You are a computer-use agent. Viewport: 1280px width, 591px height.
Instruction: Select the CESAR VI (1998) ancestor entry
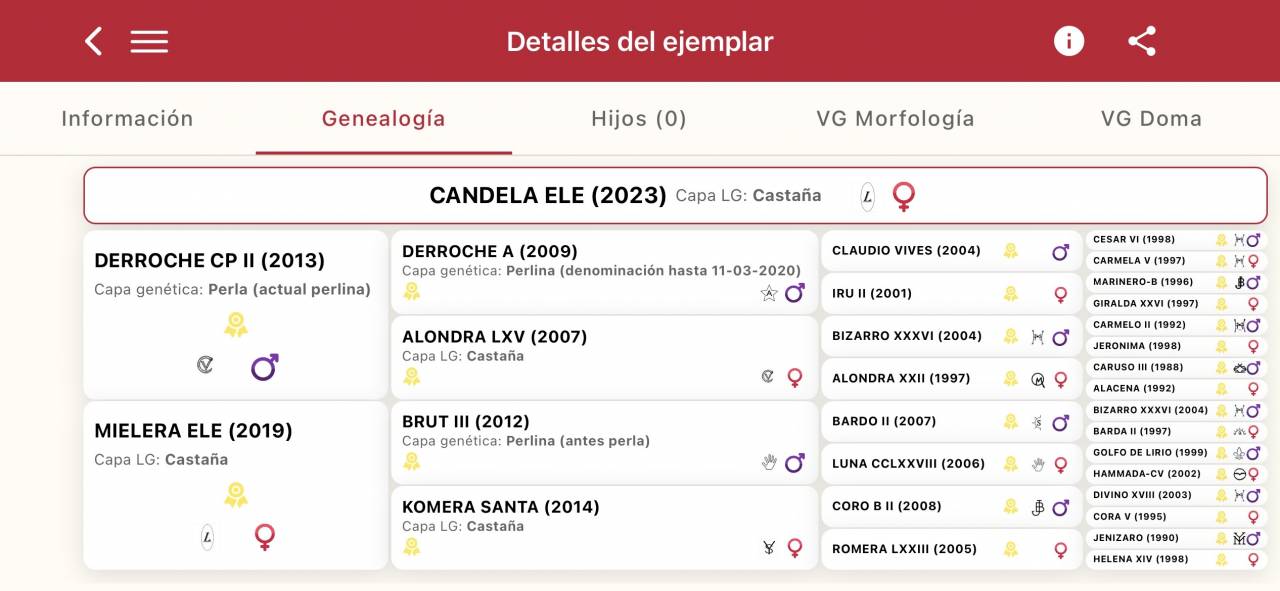pyautogui.click(x=1133, y=240)
